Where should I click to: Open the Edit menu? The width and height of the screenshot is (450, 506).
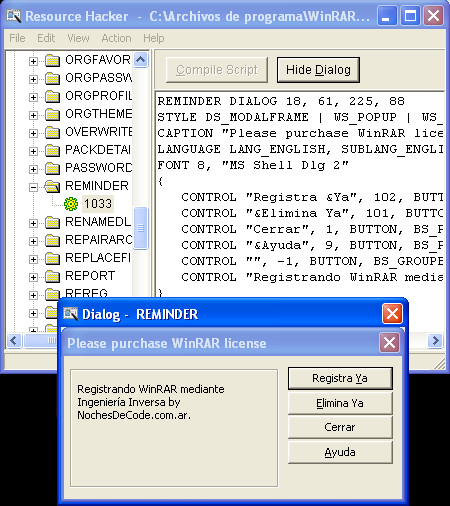(46, 38)
